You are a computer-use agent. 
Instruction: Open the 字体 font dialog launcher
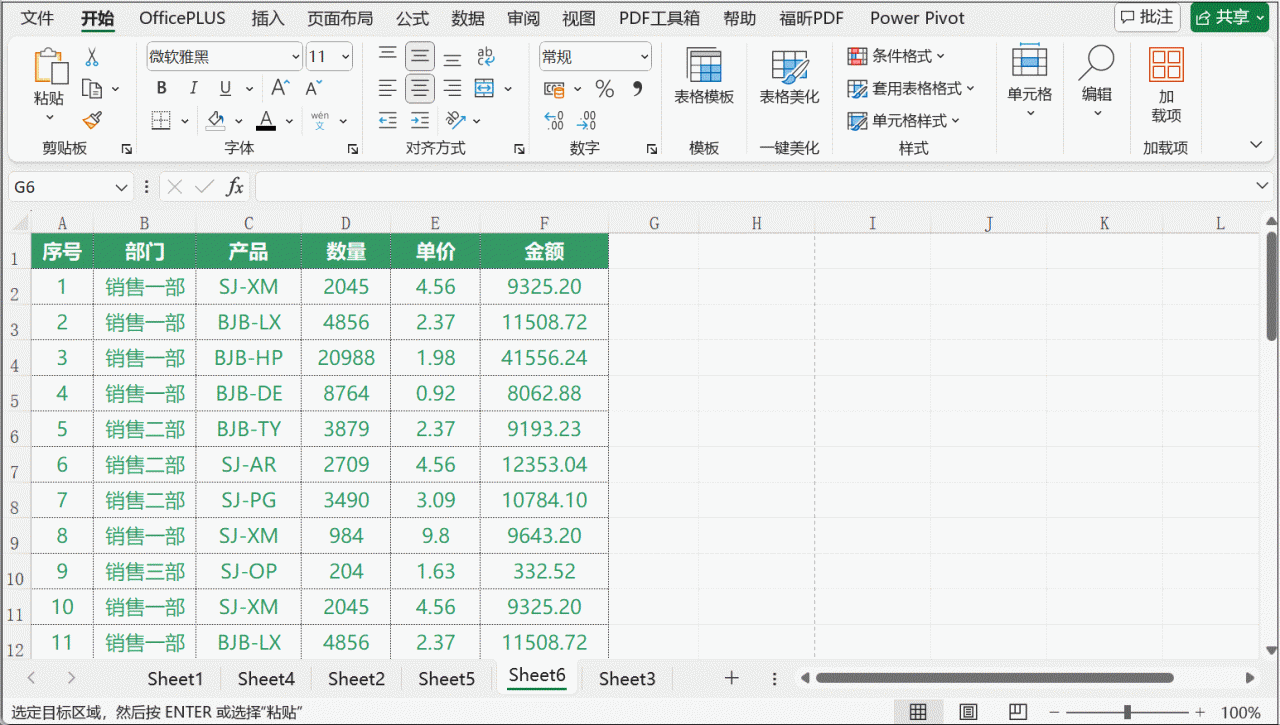pos(353,149)
